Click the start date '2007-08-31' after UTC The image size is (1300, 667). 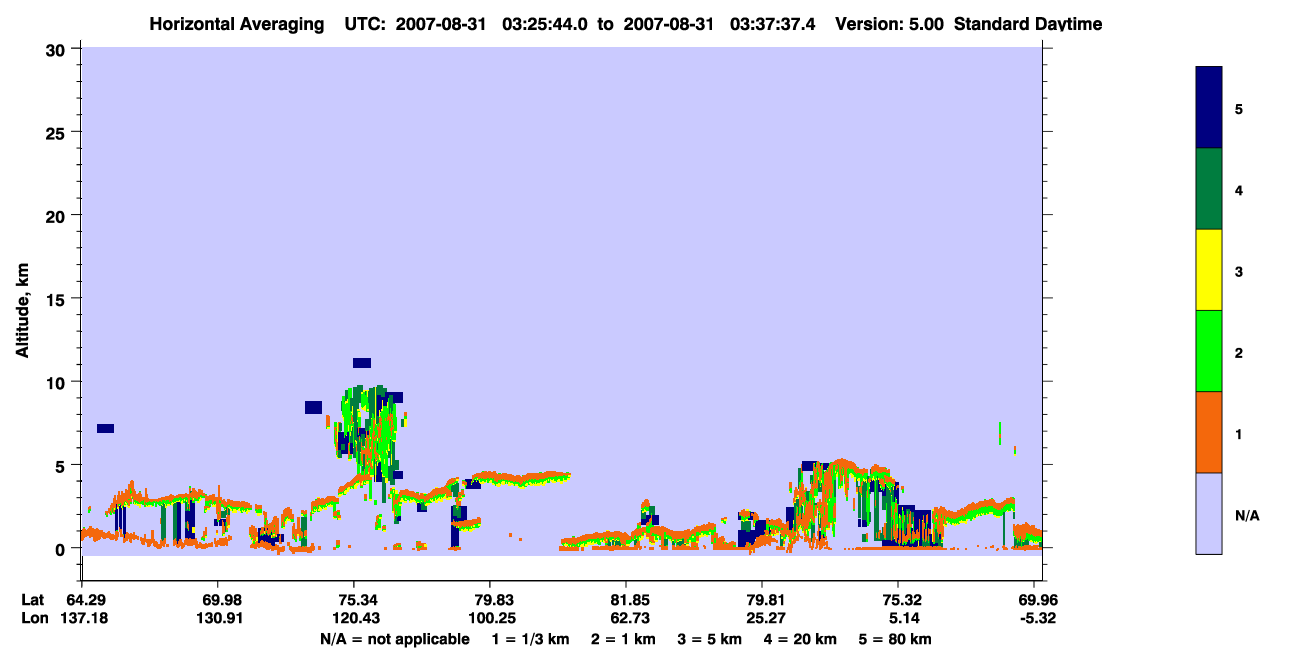coord(441,24)
